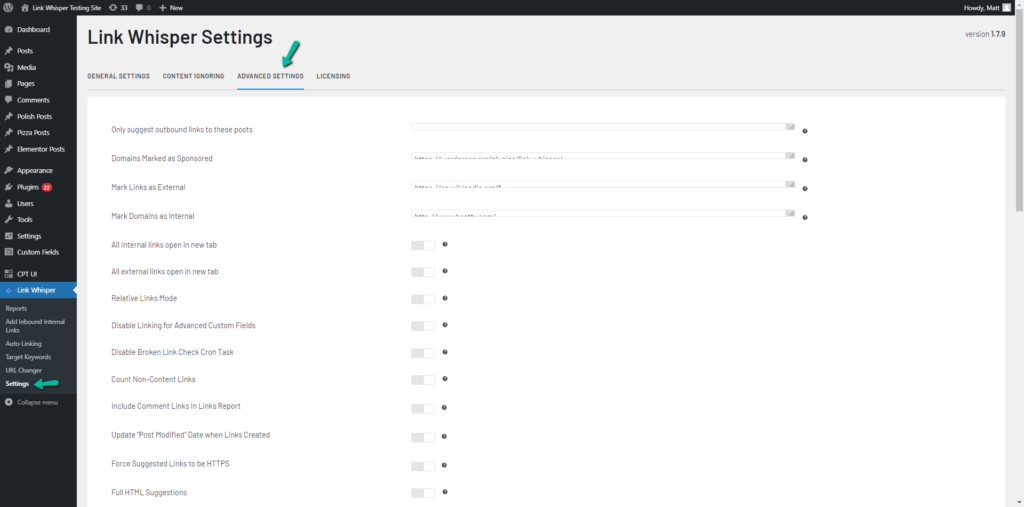This screenshot has height=507, width=1024.
Task: Switch to Content Ignoring tab
Action: (193, 76)
